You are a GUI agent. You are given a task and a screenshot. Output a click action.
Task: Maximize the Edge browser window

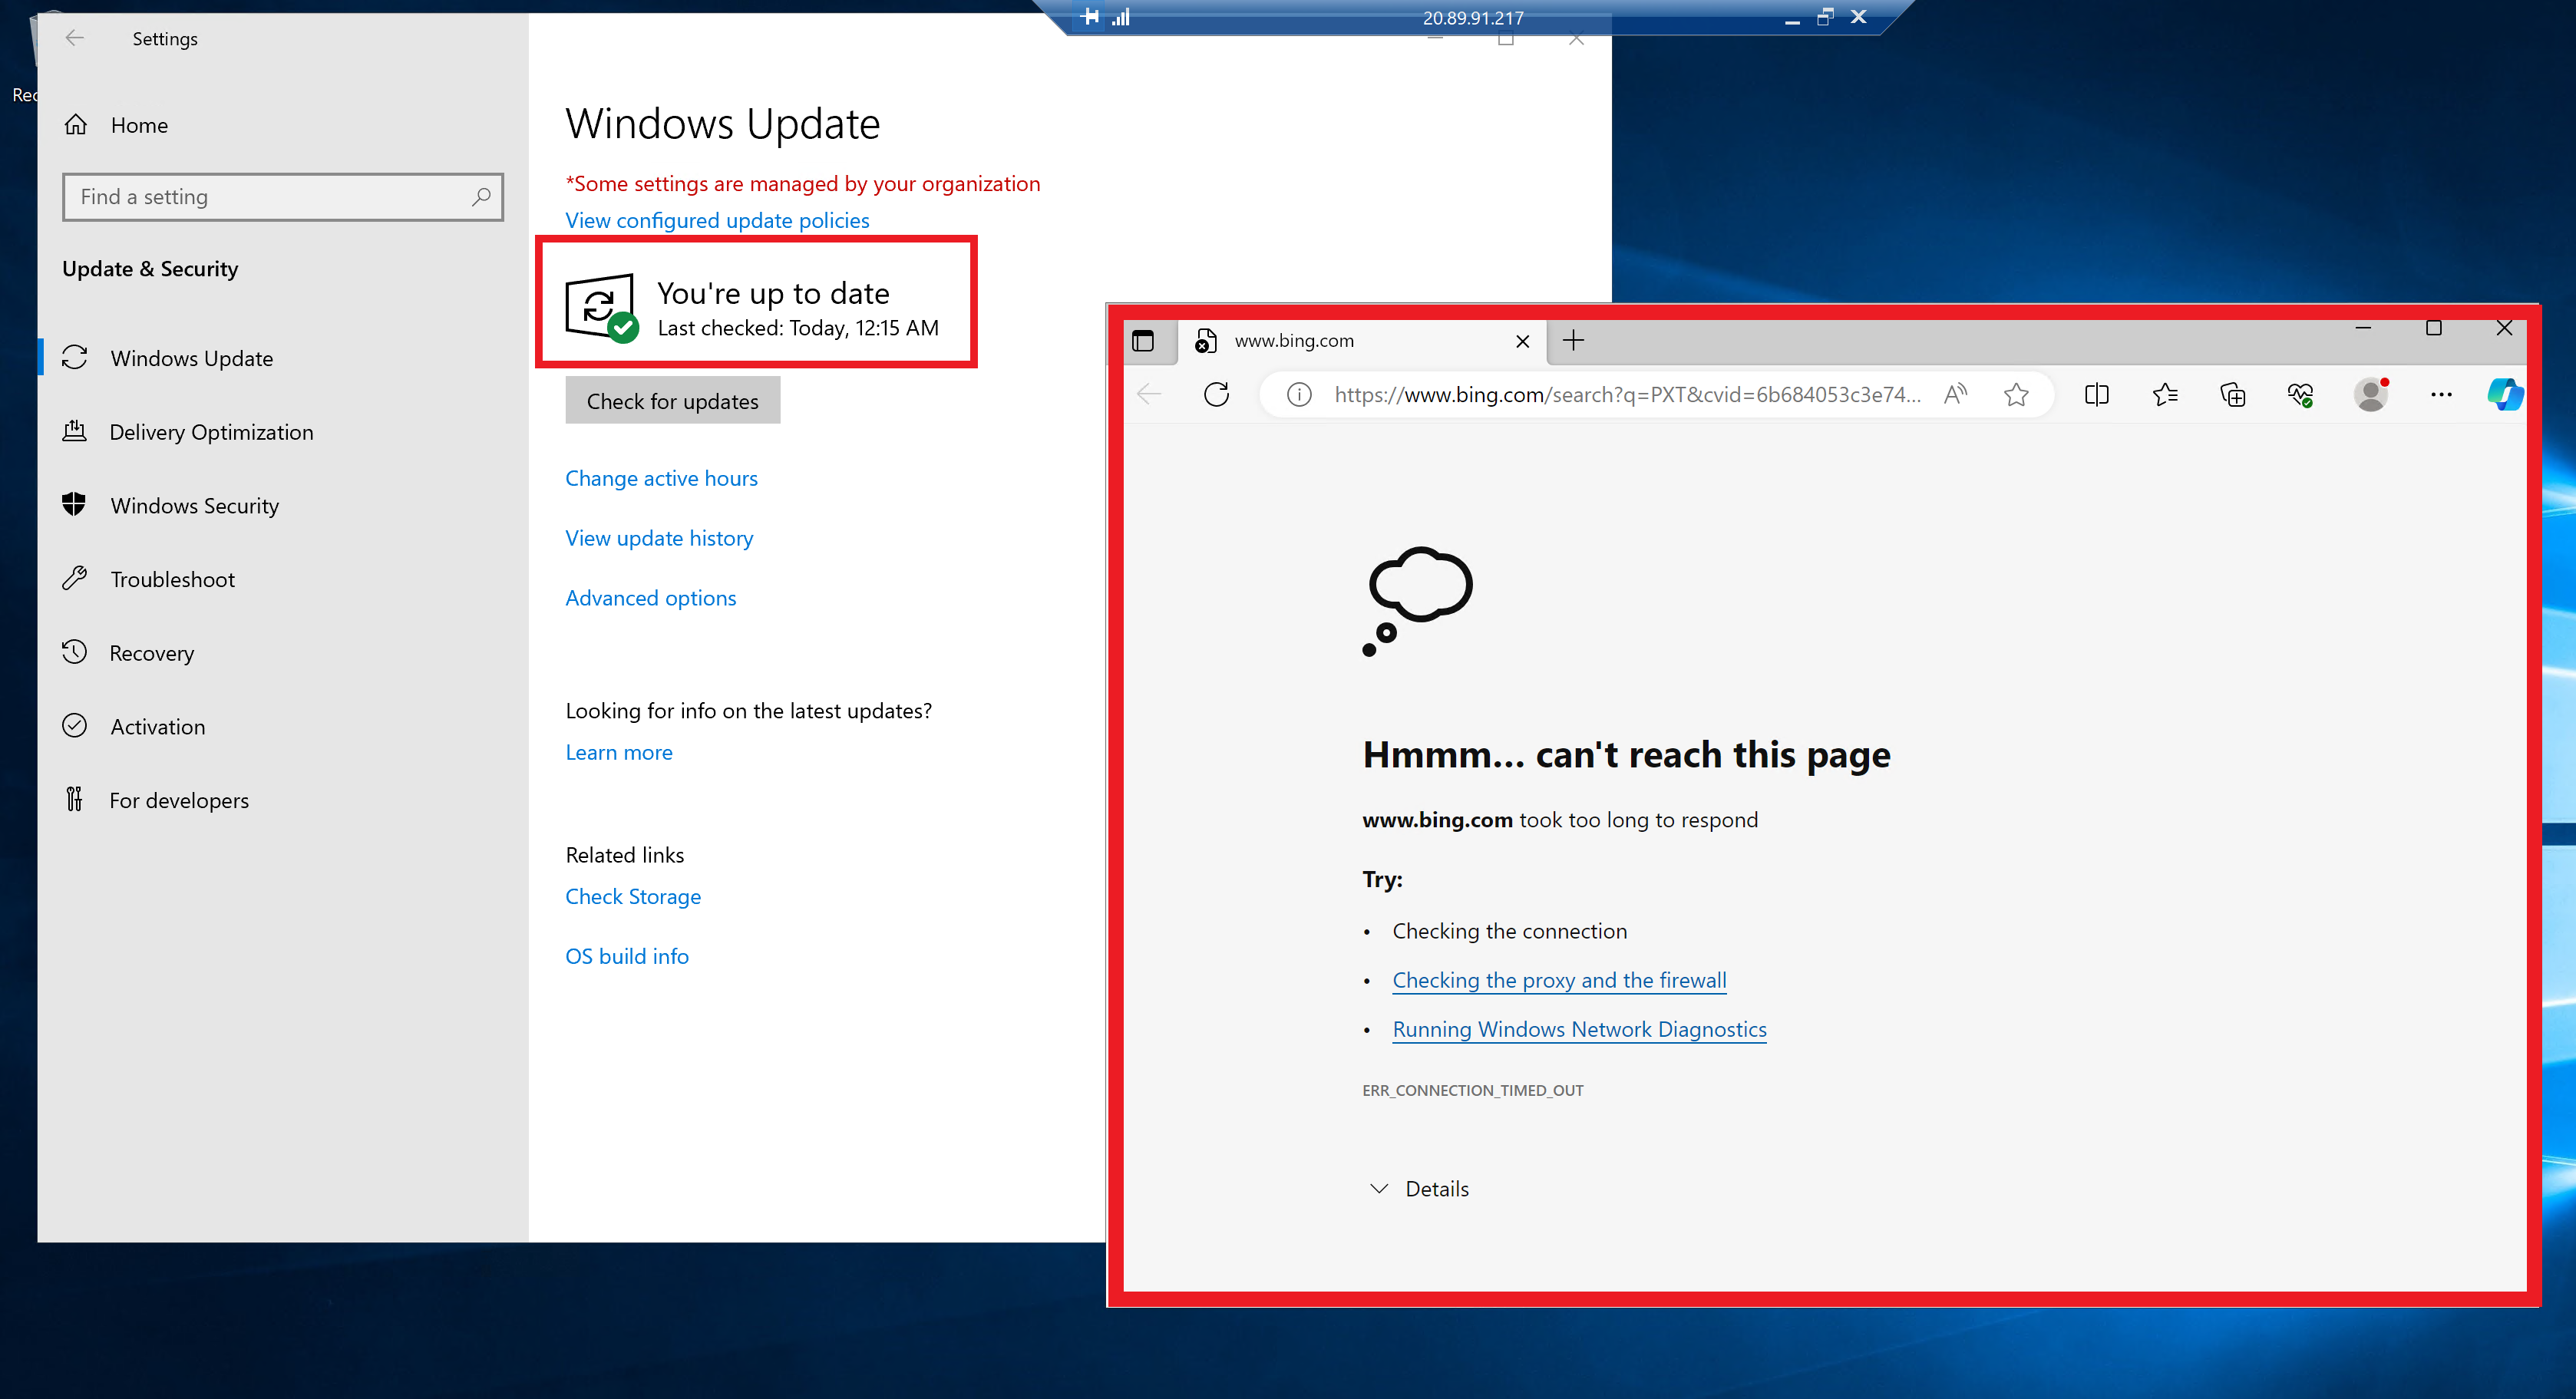click(2434, 328)
